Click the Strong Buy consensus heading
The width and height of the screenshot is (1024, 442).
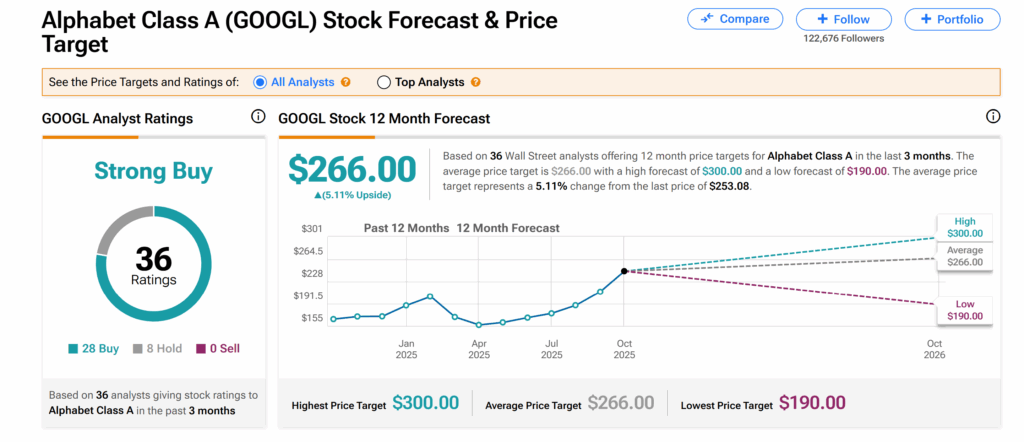(x=153, y=172)
